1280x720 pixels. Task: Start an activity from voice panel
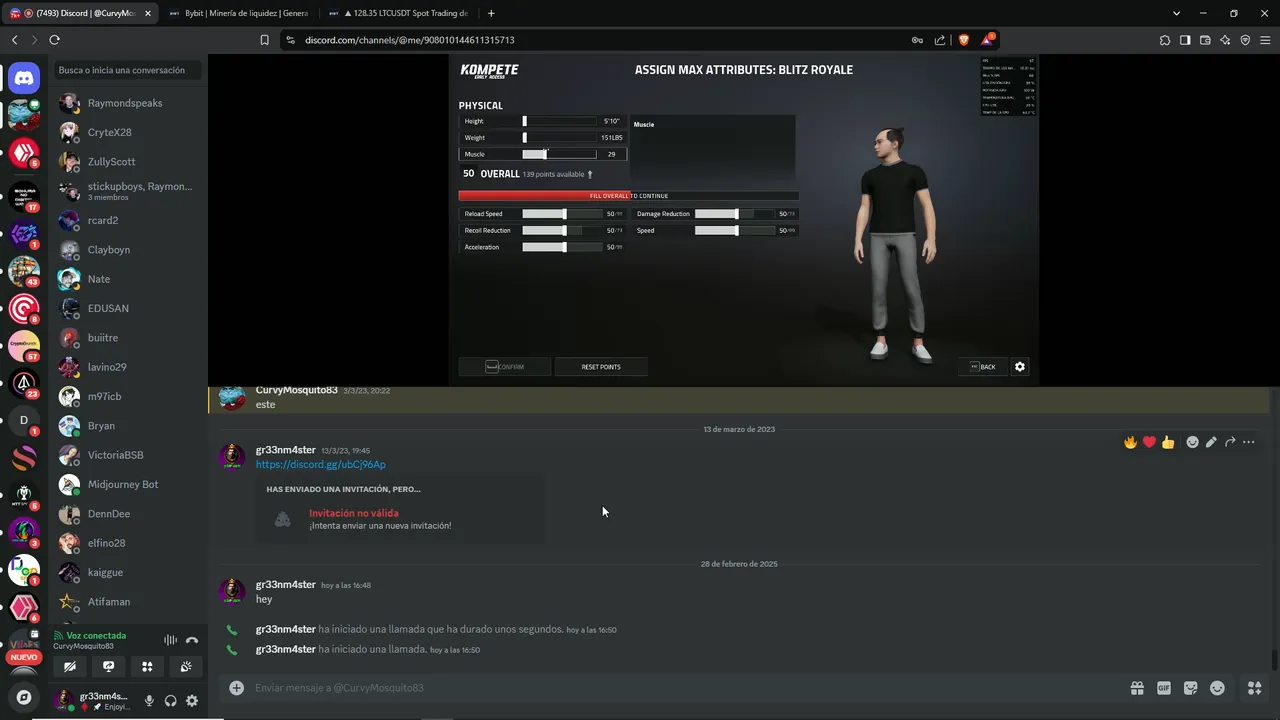(x=147, y=666)
